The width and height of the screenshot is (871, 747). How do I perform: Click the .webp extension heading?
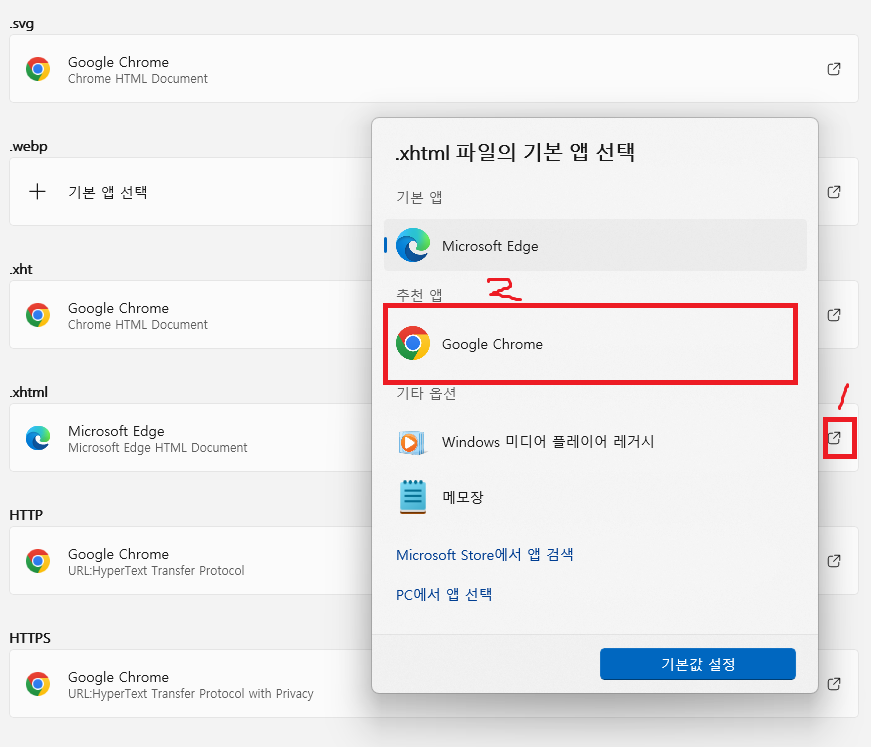tap(28, 147)
